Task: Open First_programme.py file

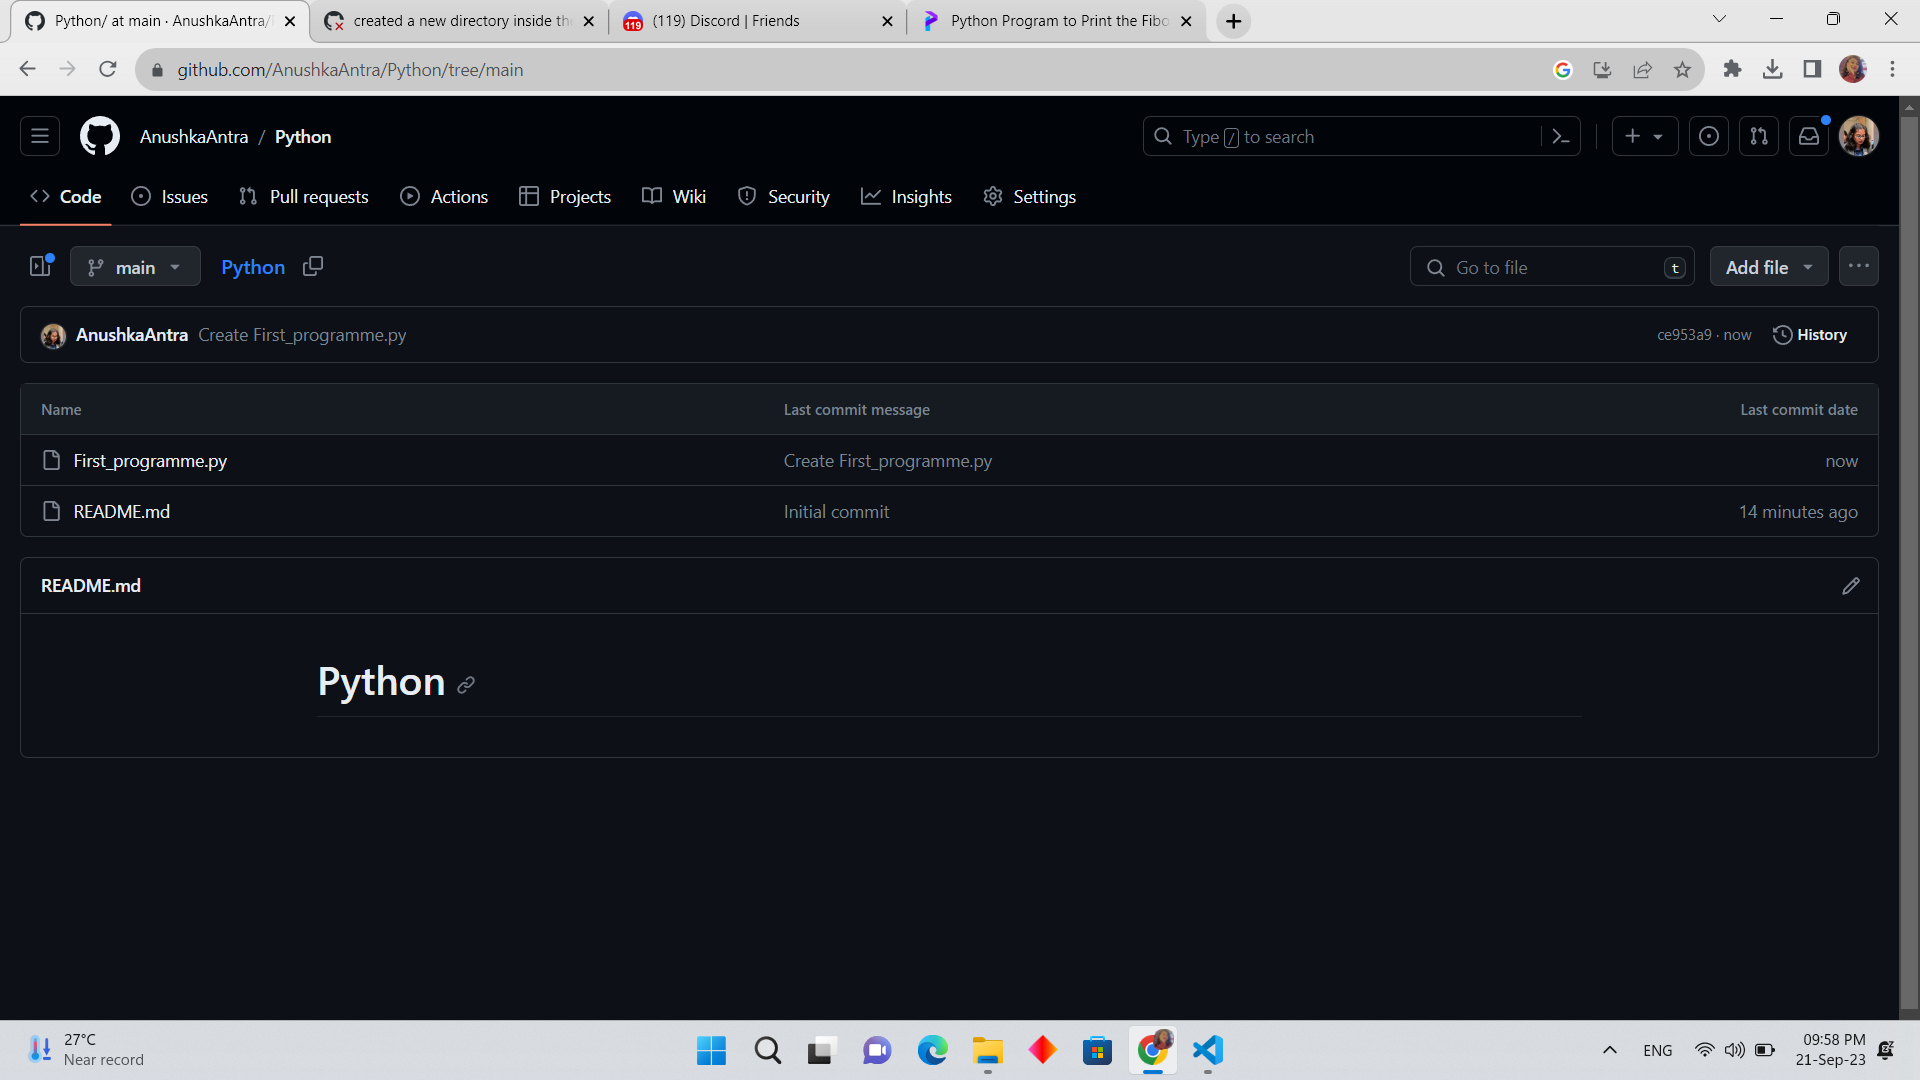Action: tap(150, 460)
